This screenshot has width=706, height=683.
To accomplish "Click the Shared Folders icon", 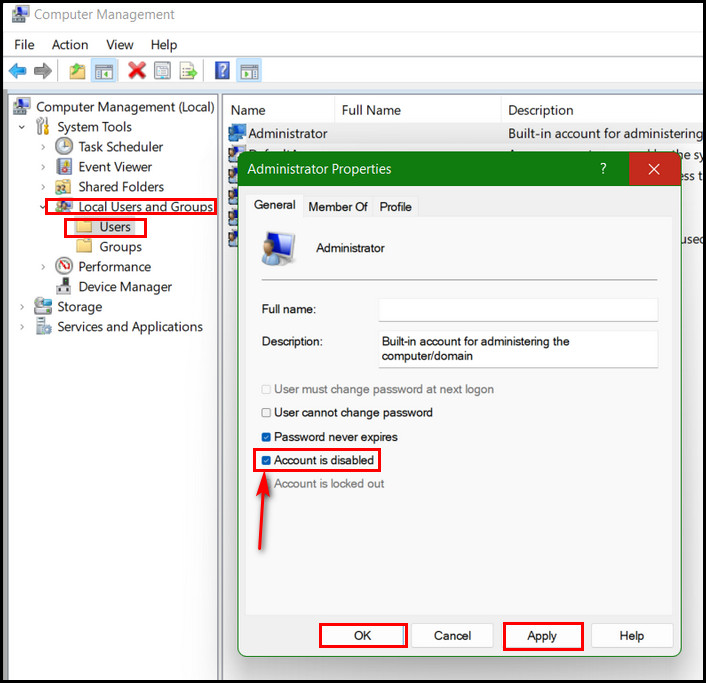I will (x=63, y=186).
